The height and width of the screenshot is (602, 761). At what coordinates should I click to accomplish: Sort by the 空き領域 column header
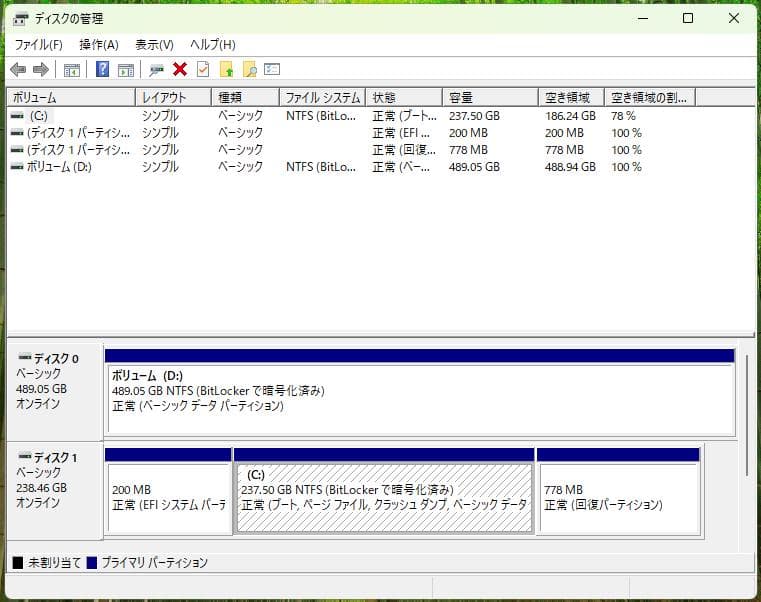(x=571, y=98)
